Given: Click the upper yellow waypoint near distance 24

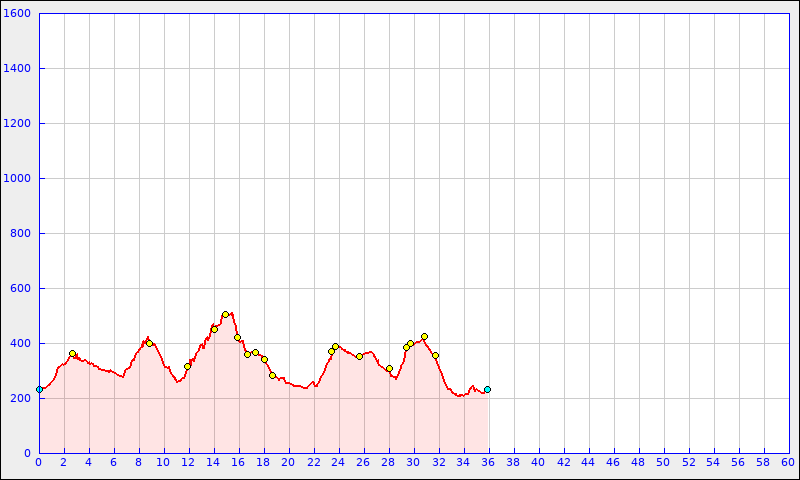Looking at the screenshot, I should pos(335,346).
